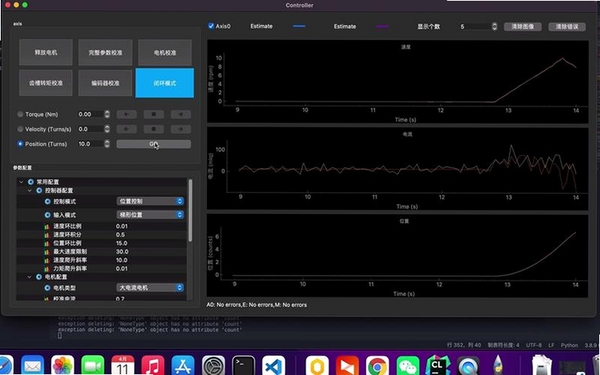Collapse the 电机配置 tree node arrow
The width and height of the screenshot is (600, 375).
pyautogui.click(x=30, y=277)
